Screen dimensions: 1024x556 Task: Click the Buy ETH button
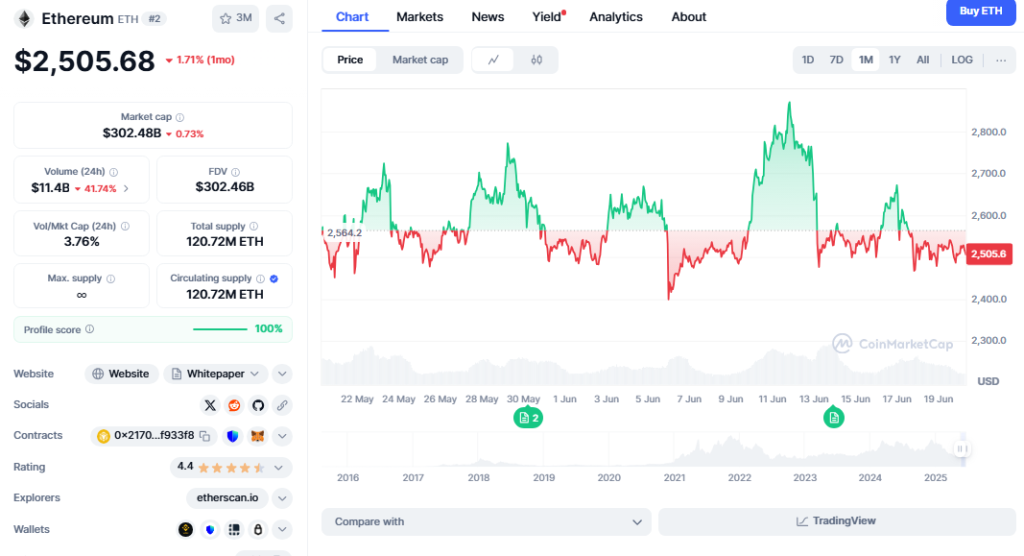pyautogui.click(x=980, y=11)
